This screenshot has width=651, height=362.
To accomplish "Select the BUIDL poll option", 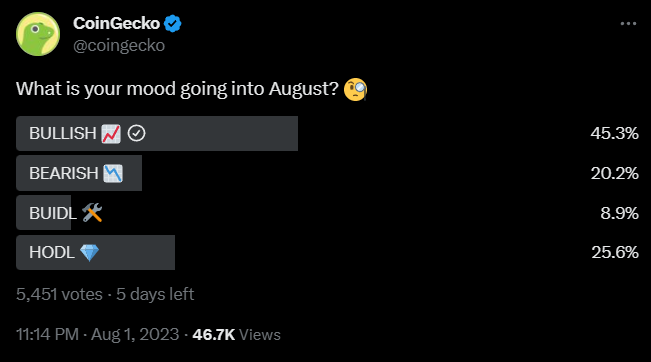I will pyautogui.click(x=327, y=213).
